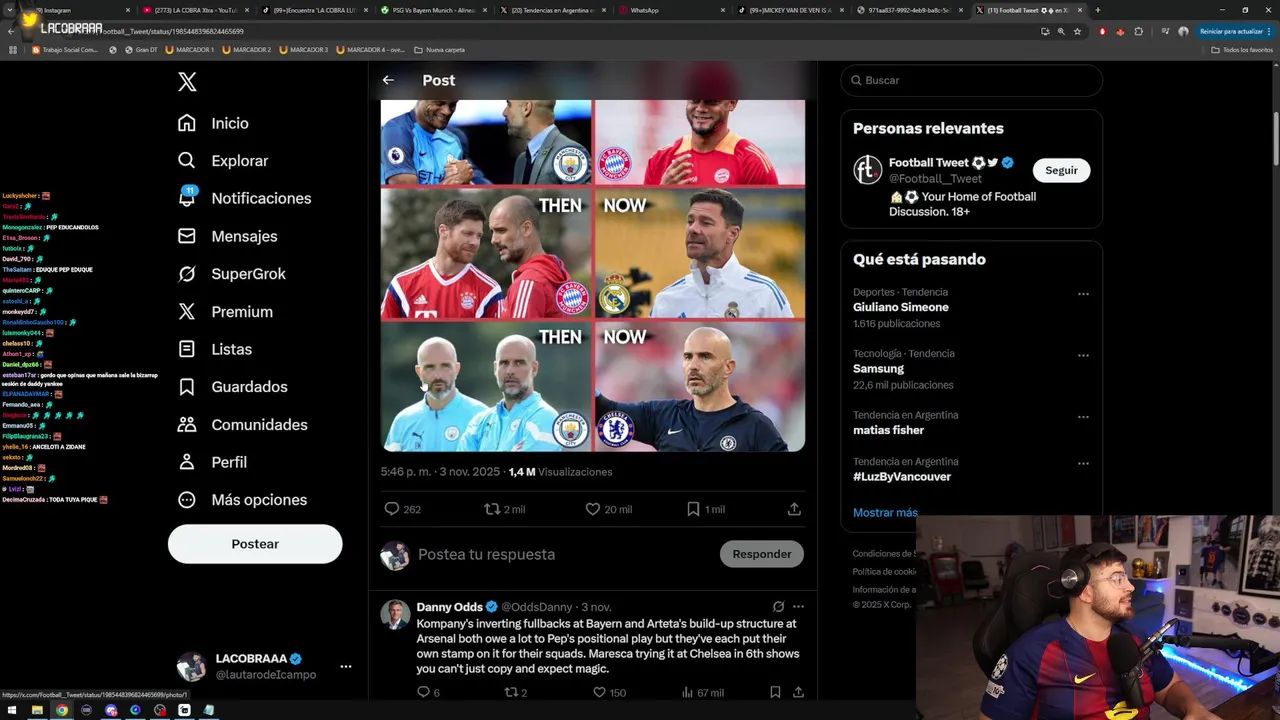This screenshot has height=720, width=1280.
Task: Open the Maresca Chelsea NOW image
Action: [700, 387]
